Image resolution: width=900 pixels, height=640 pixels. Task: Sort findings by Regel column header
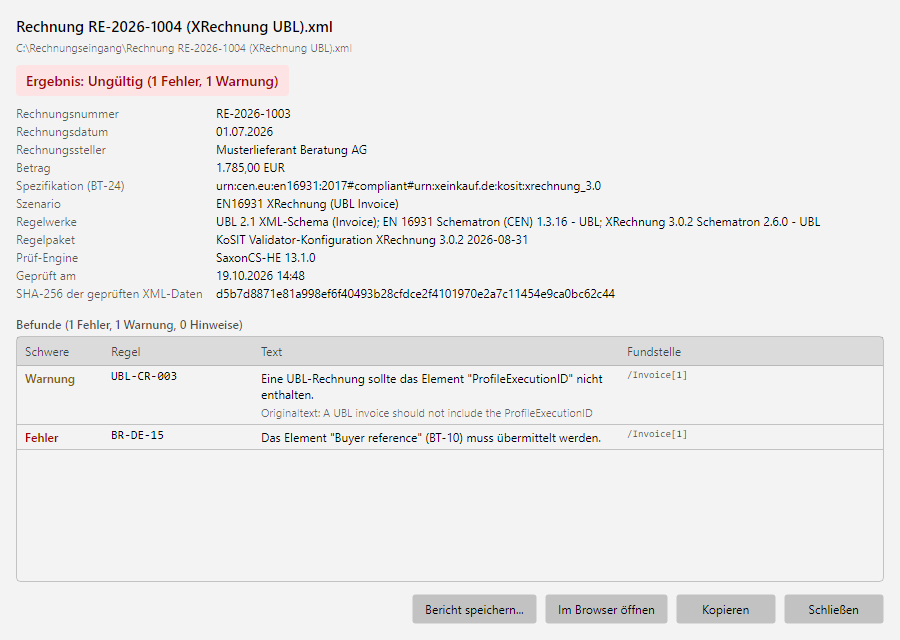(126, 352)
